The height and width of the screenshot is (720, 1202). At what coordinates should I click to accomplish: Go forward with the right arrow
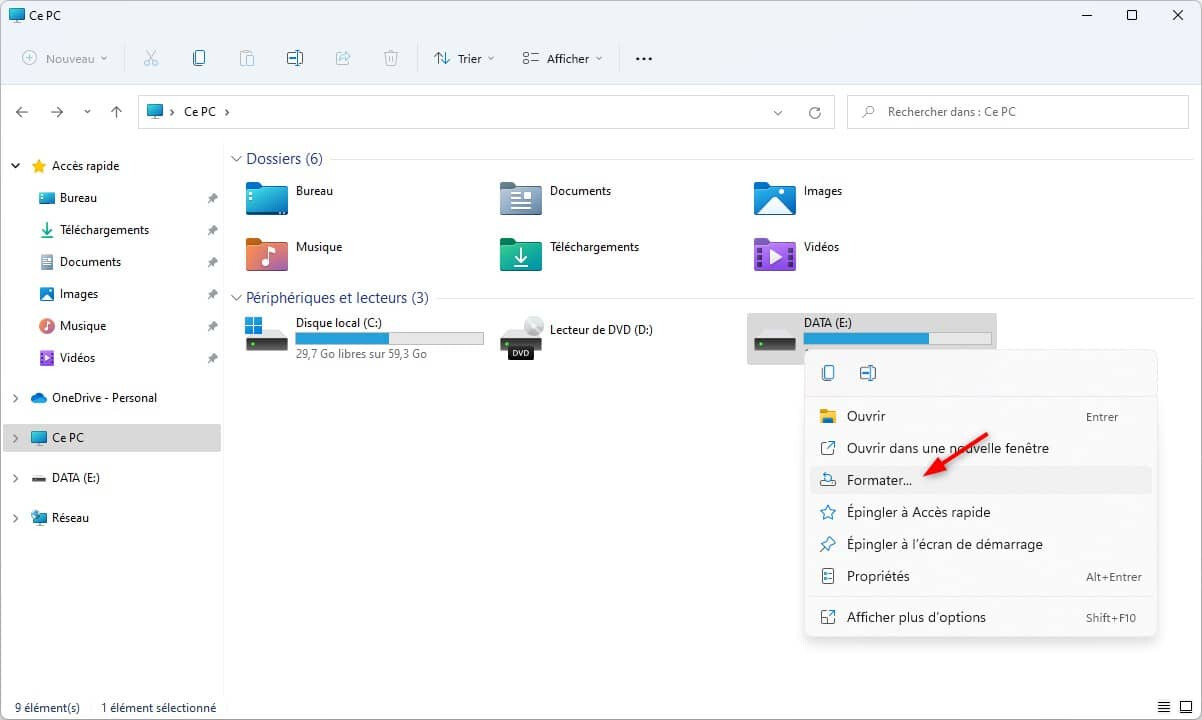[x=57, y=112]
